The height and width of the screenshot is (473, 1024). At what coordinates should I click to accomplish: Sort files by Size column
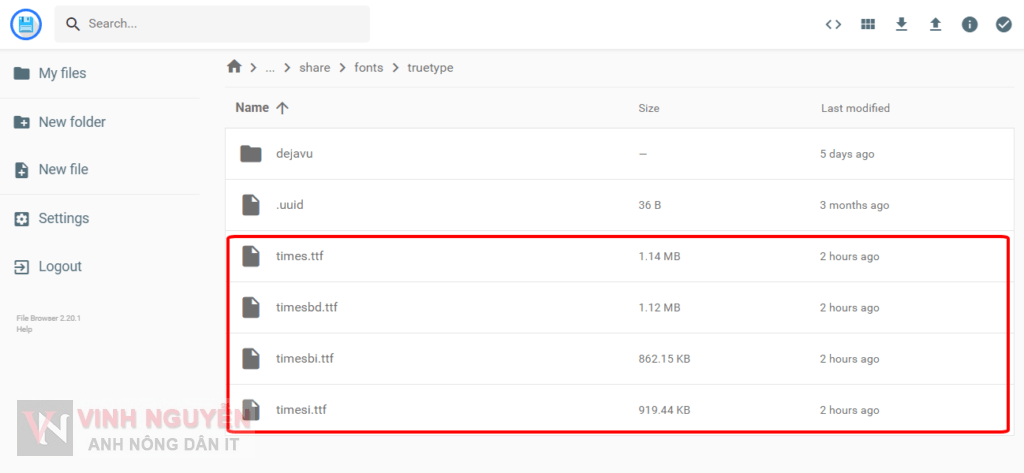click(648, 108)
